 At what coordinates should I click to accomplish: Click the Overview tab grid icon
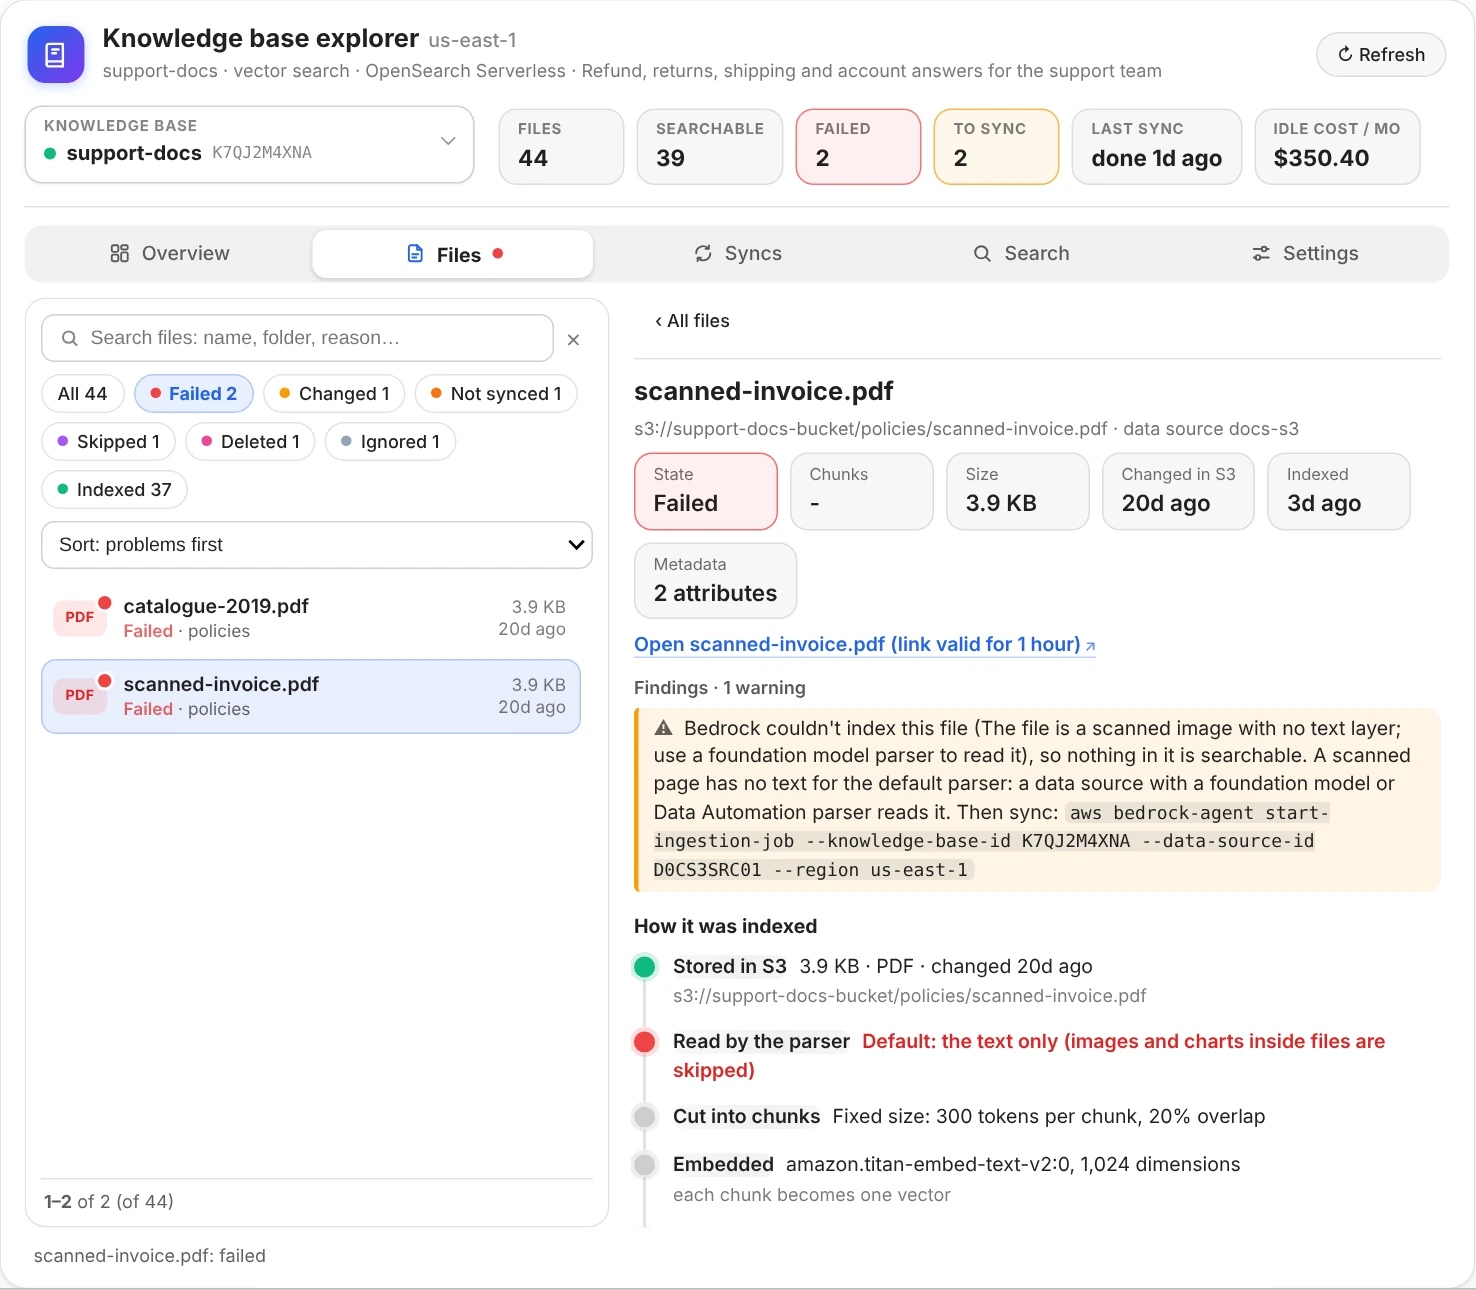pyautogui.click(x=119, y=254)
